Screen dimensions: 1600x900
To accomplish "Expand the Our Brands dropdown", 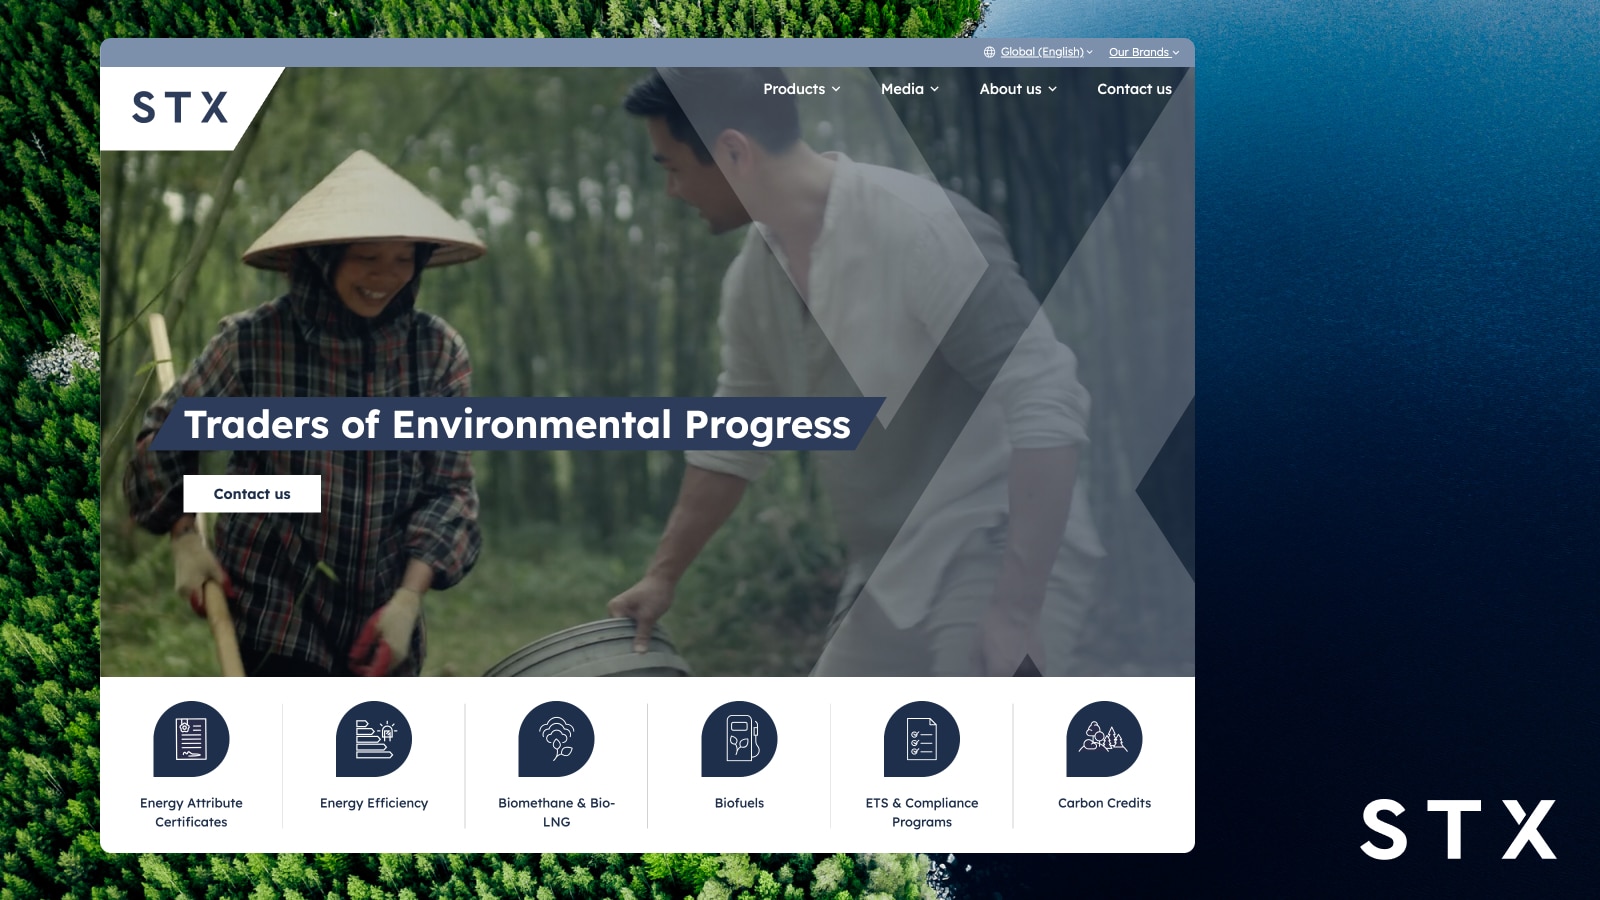I will click(x=1141, y=52).
